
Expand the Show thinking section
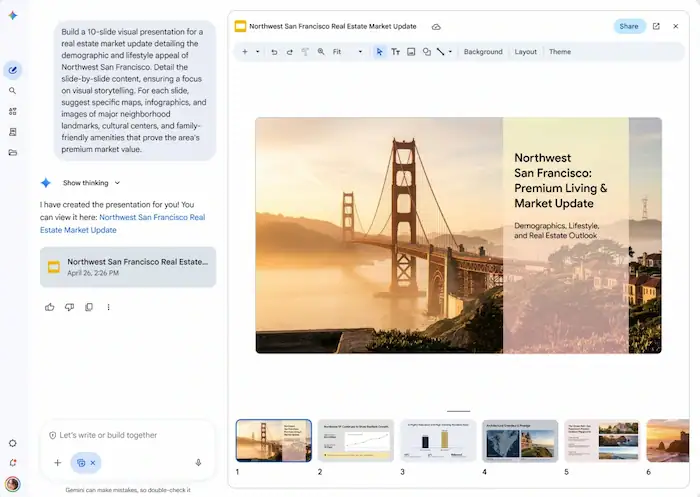92,183
